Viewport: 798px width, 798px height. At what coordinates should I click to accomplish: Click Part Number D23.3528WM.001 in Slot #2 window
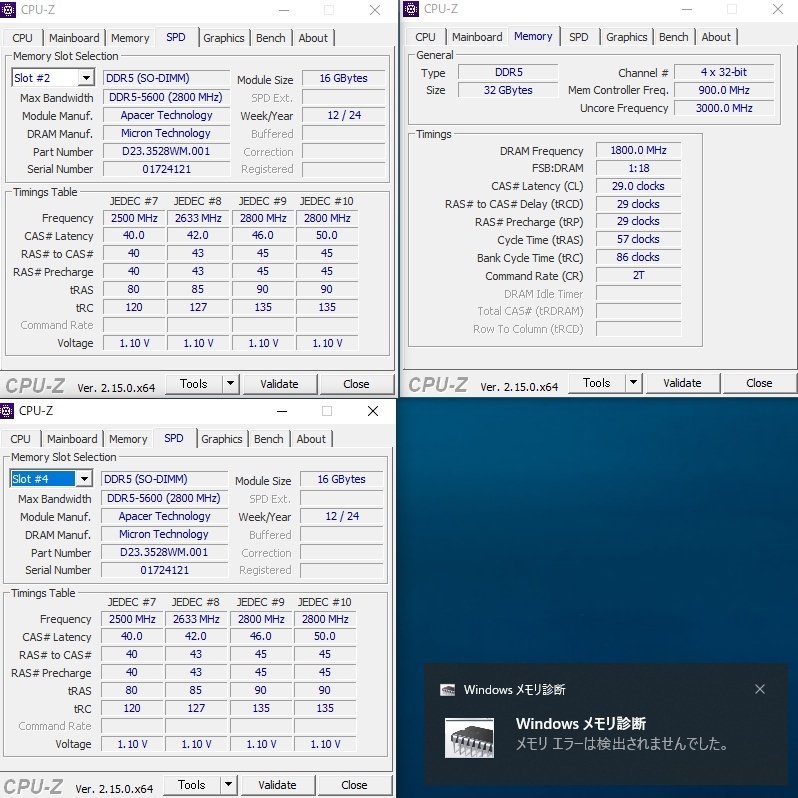(166, 151)
